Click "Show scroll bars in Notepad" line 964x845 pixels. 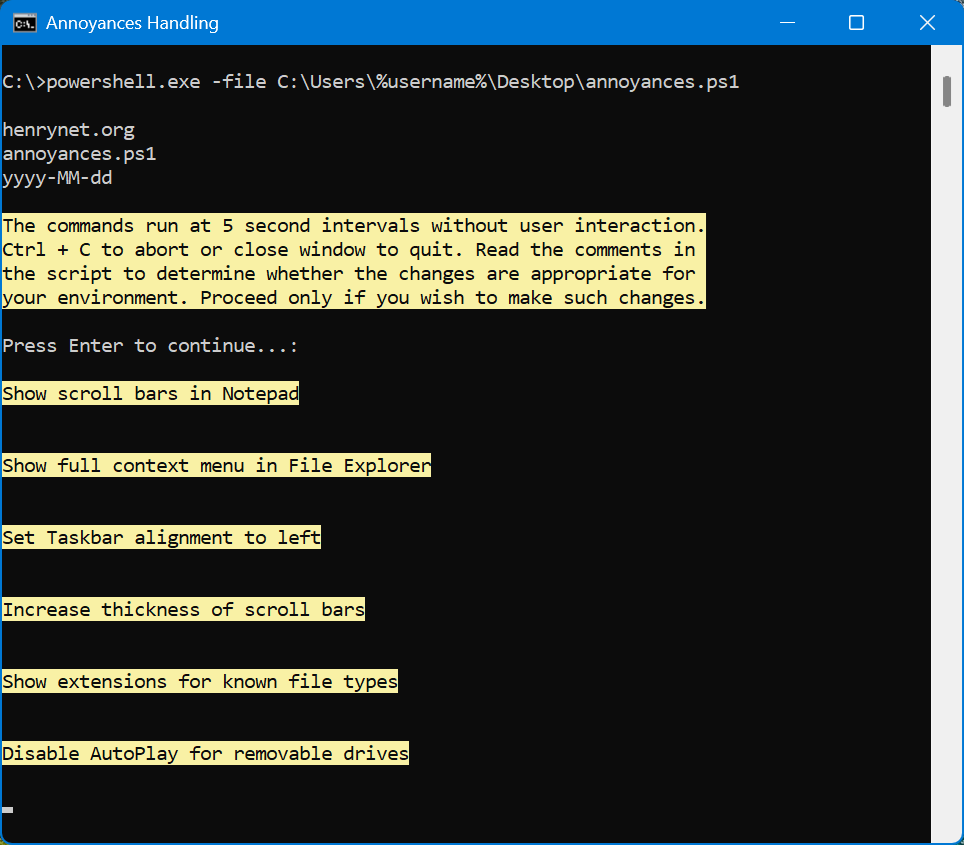pyautogui.click(x=150, y=394)
